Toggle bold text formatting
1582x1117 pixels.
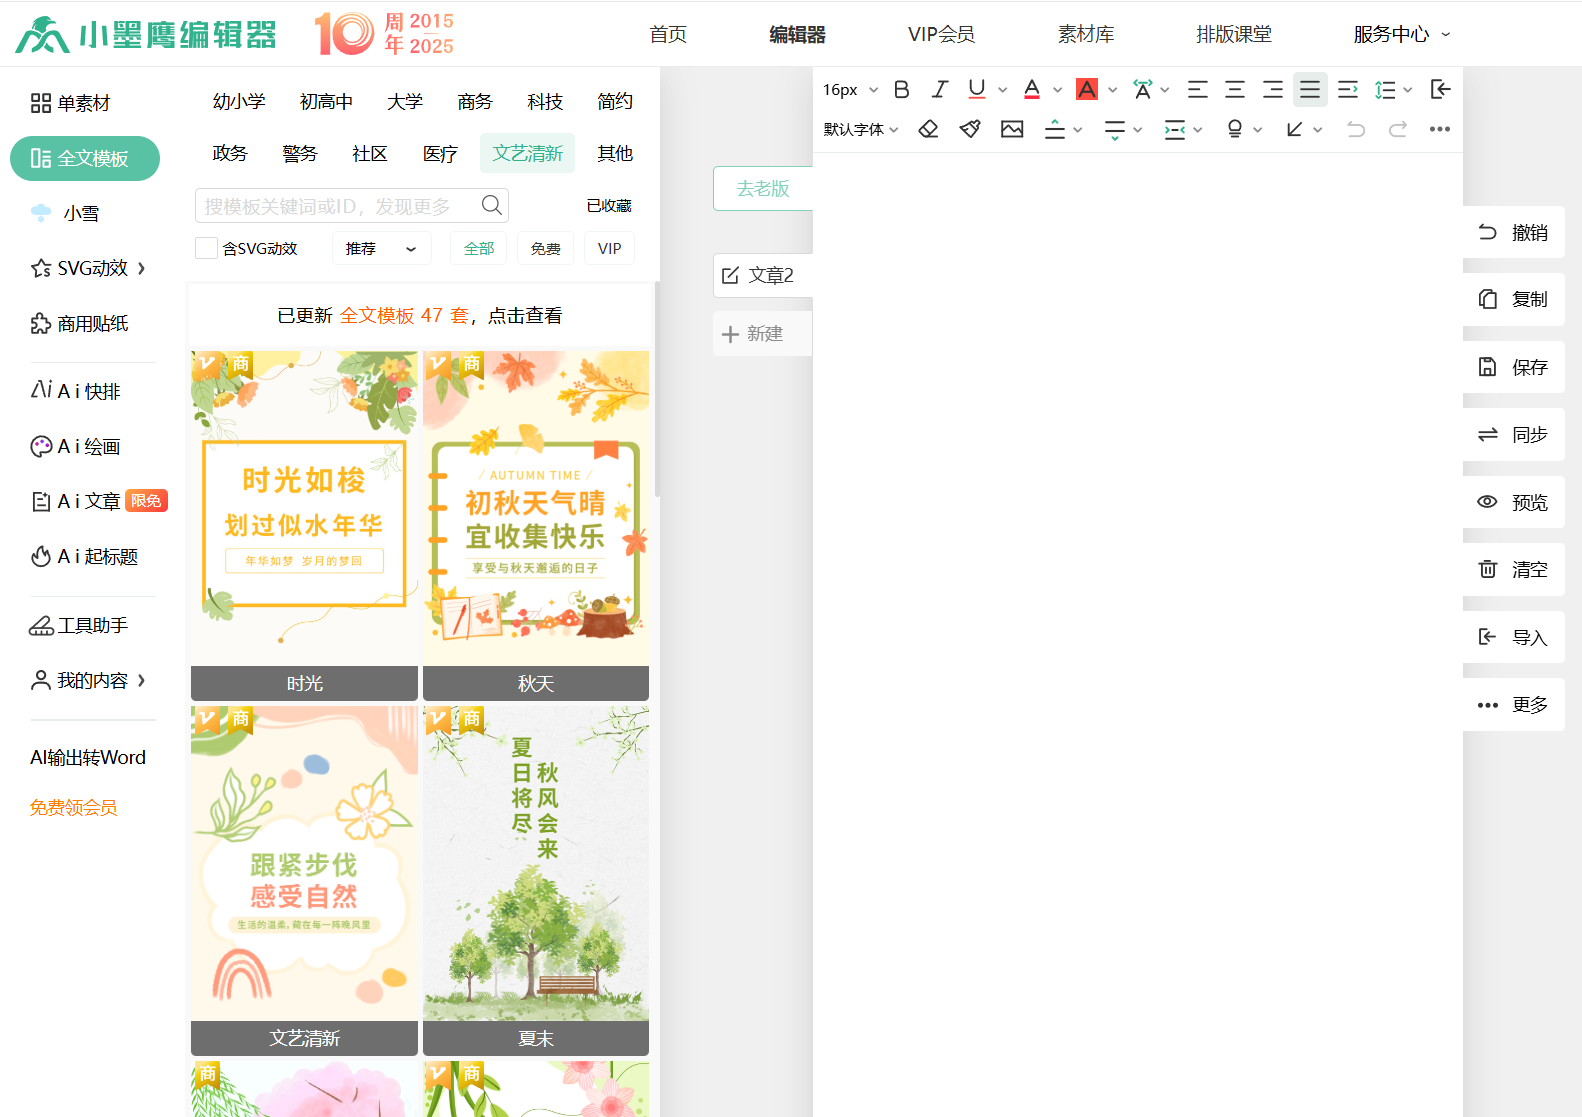pyautogui.click(x=901, y=89)
